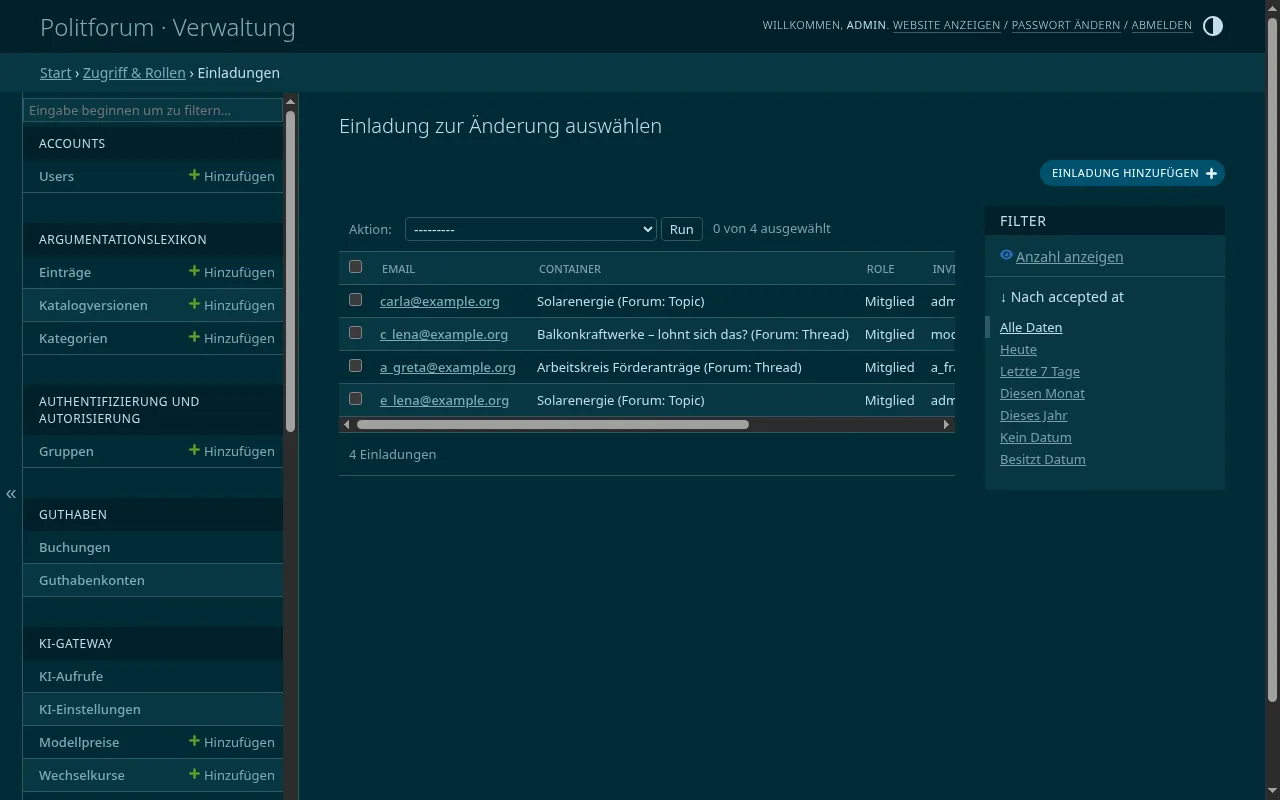Click the eye icon for Anzahl anzeigen
1280x800 pixels.
tap(1006, 256)
